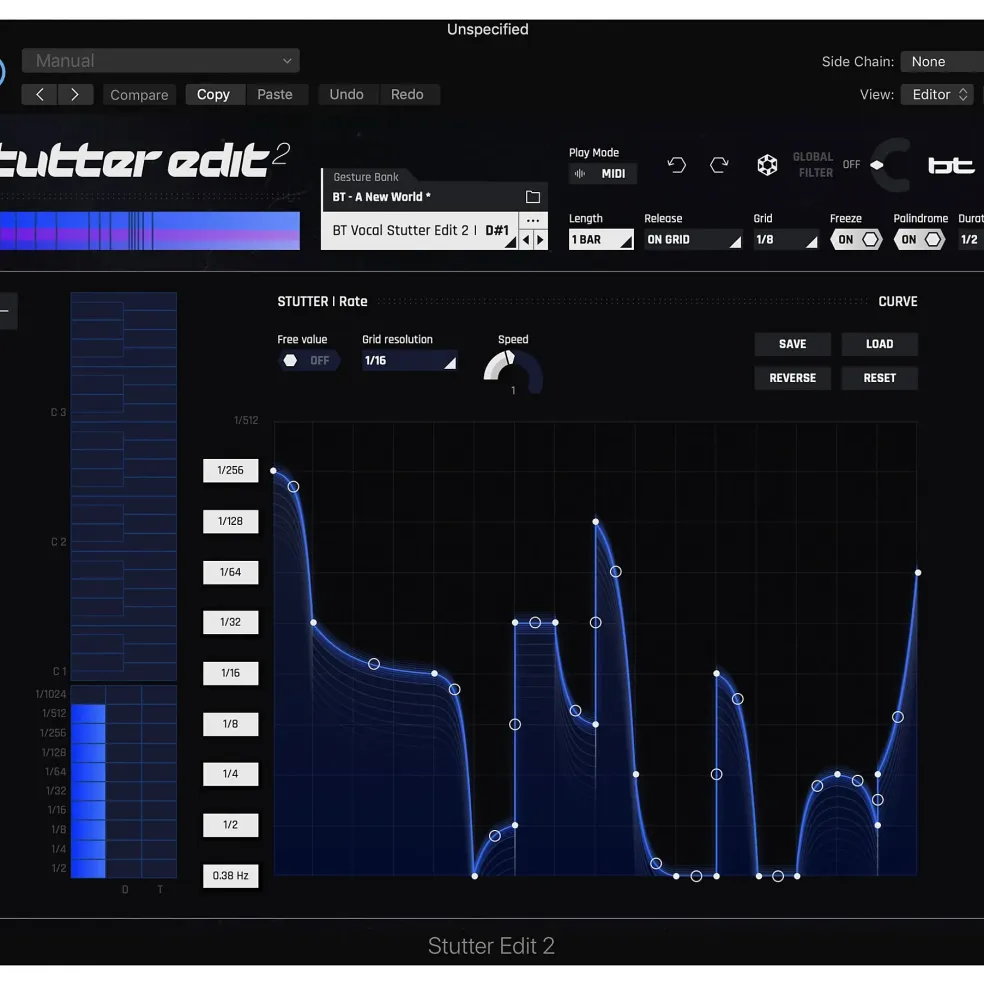The width and height of the screenshot is (984, 985).
Task: Open Grid 1/8 dropdown
Action: coord(785,240)
